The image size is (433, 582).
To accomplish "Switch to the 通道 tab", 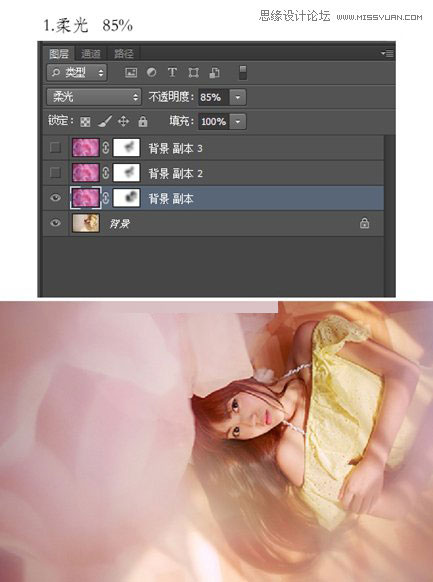I will tap(91, 54).
